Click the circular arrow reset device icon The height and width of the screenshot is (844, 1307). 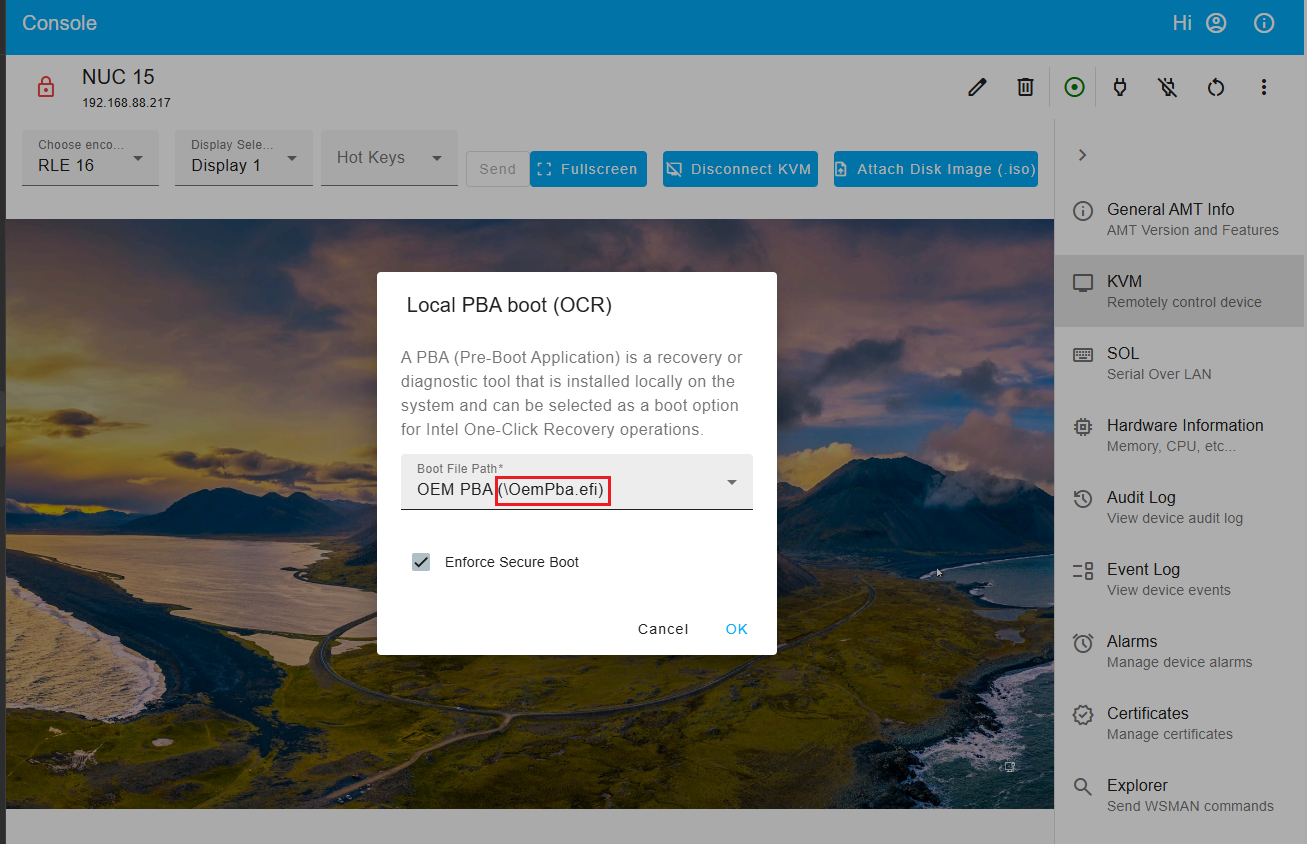(1216, 88)
